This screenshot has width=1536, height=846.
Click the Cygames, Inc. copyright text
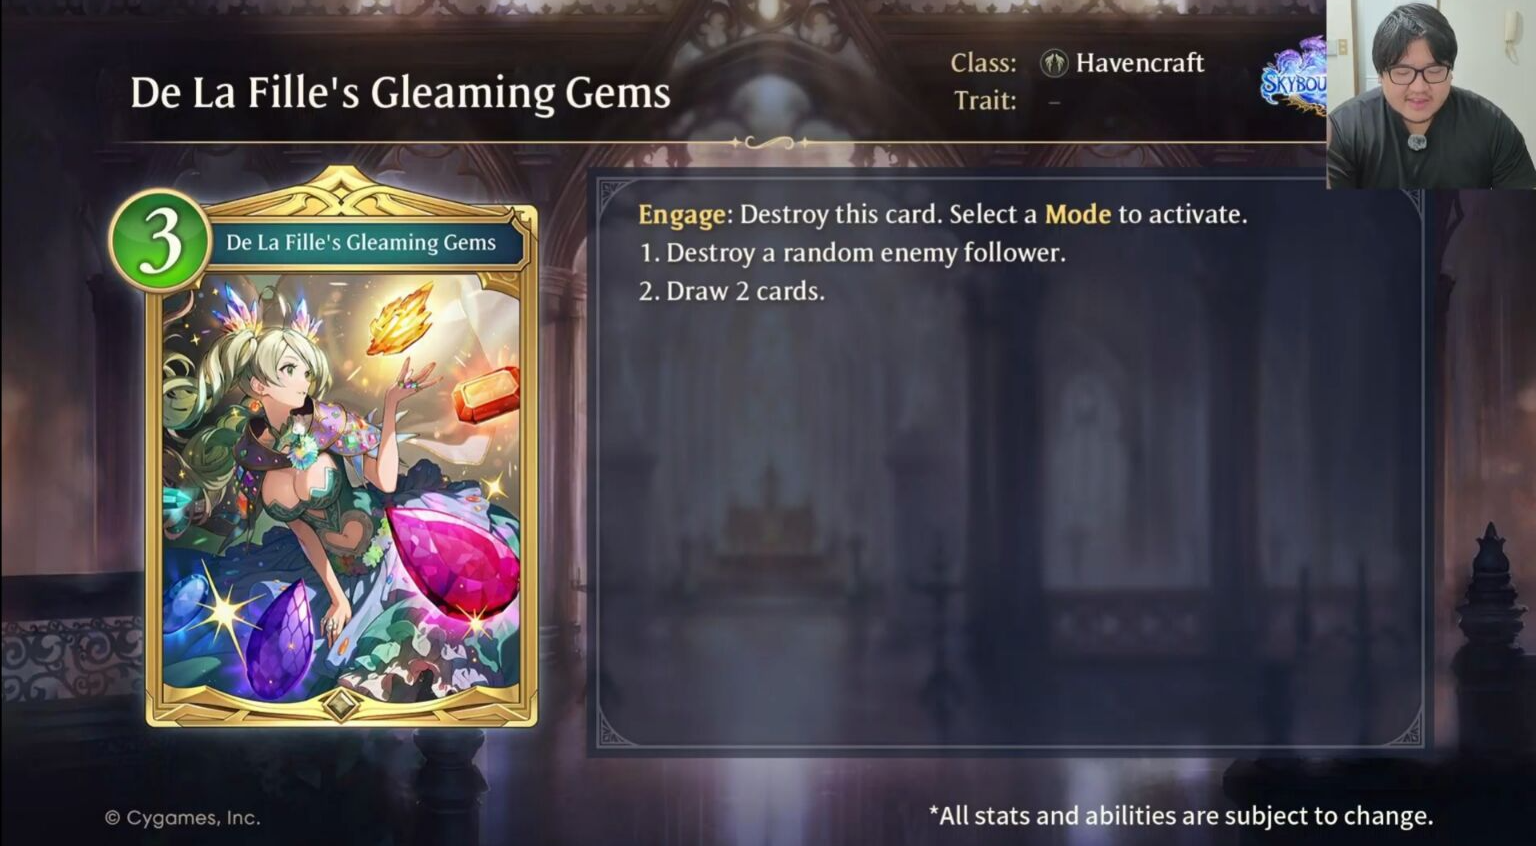coord(183,818)
